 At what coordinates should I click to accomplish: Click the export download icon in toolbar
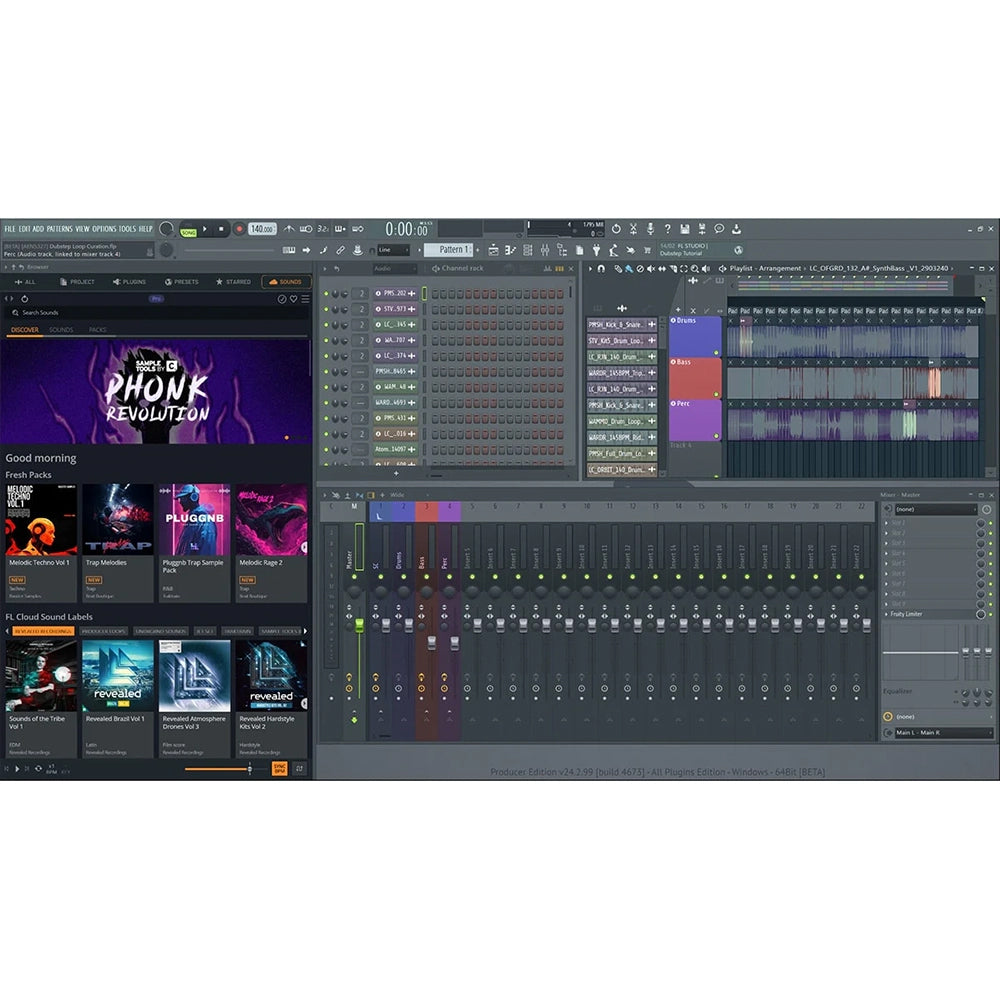pyautogui.click(x=736, y=228)
